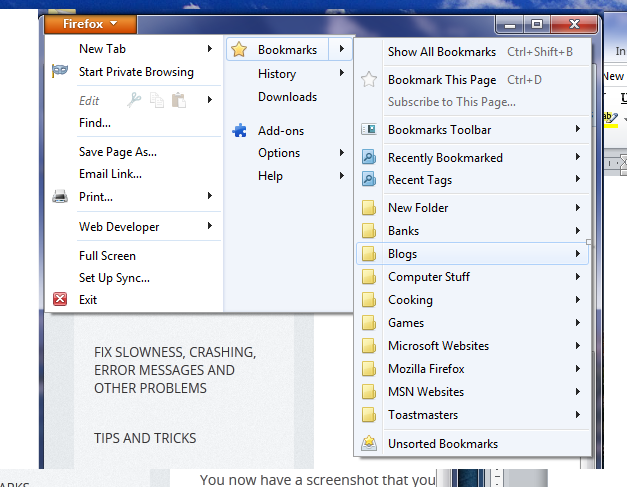The image size is (627, 487).
Task: Maximize the Firefox window
Action: [x=537, y=25]
